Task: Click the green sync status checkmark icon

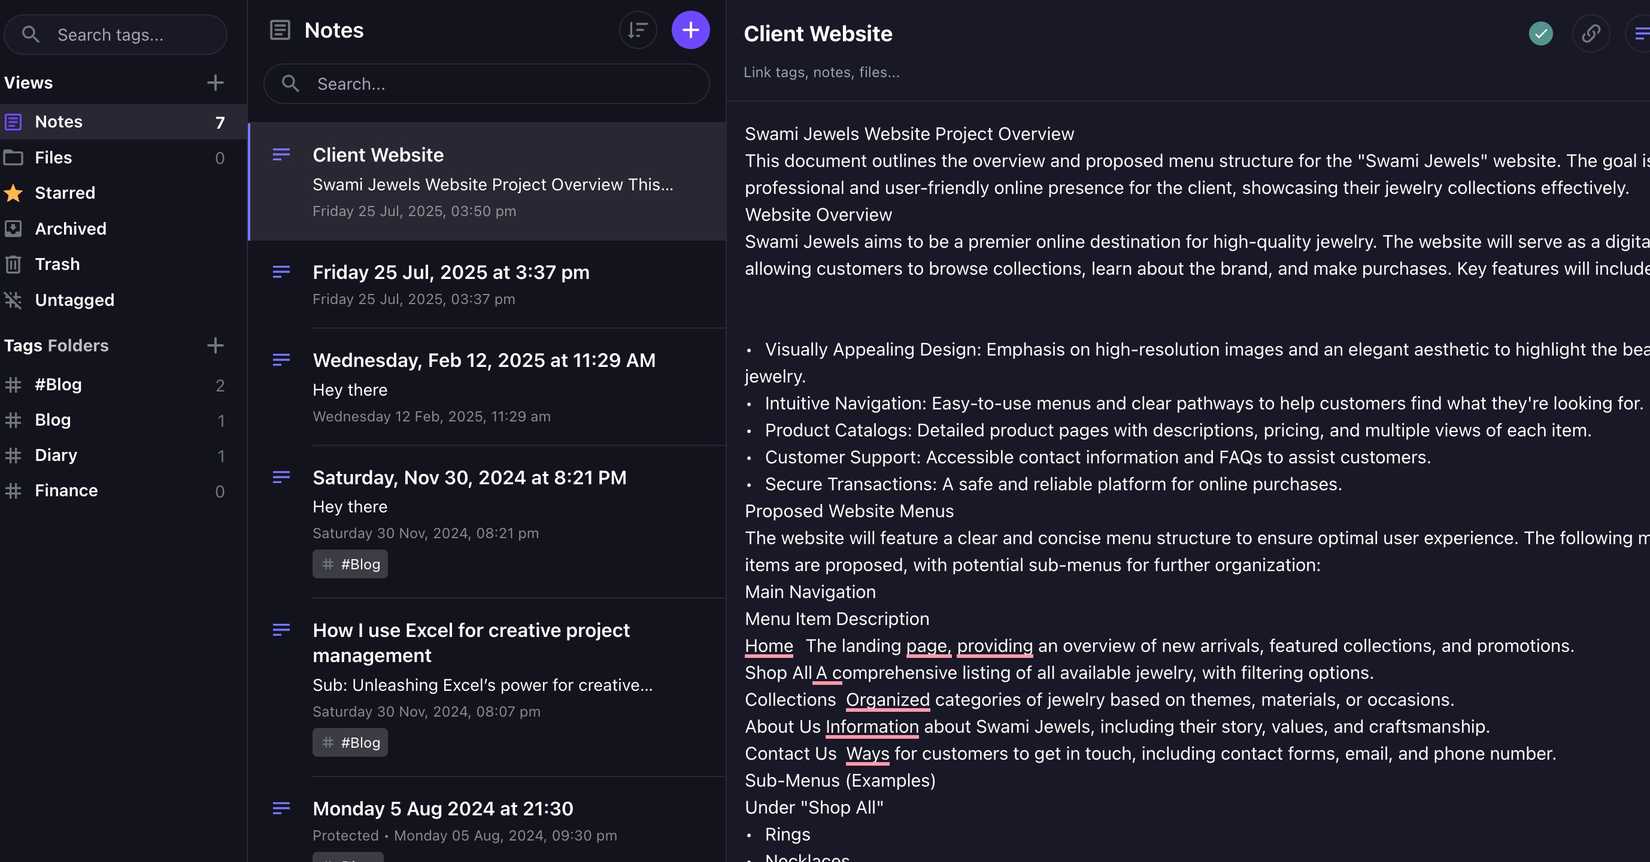Action: (1540, 34)
